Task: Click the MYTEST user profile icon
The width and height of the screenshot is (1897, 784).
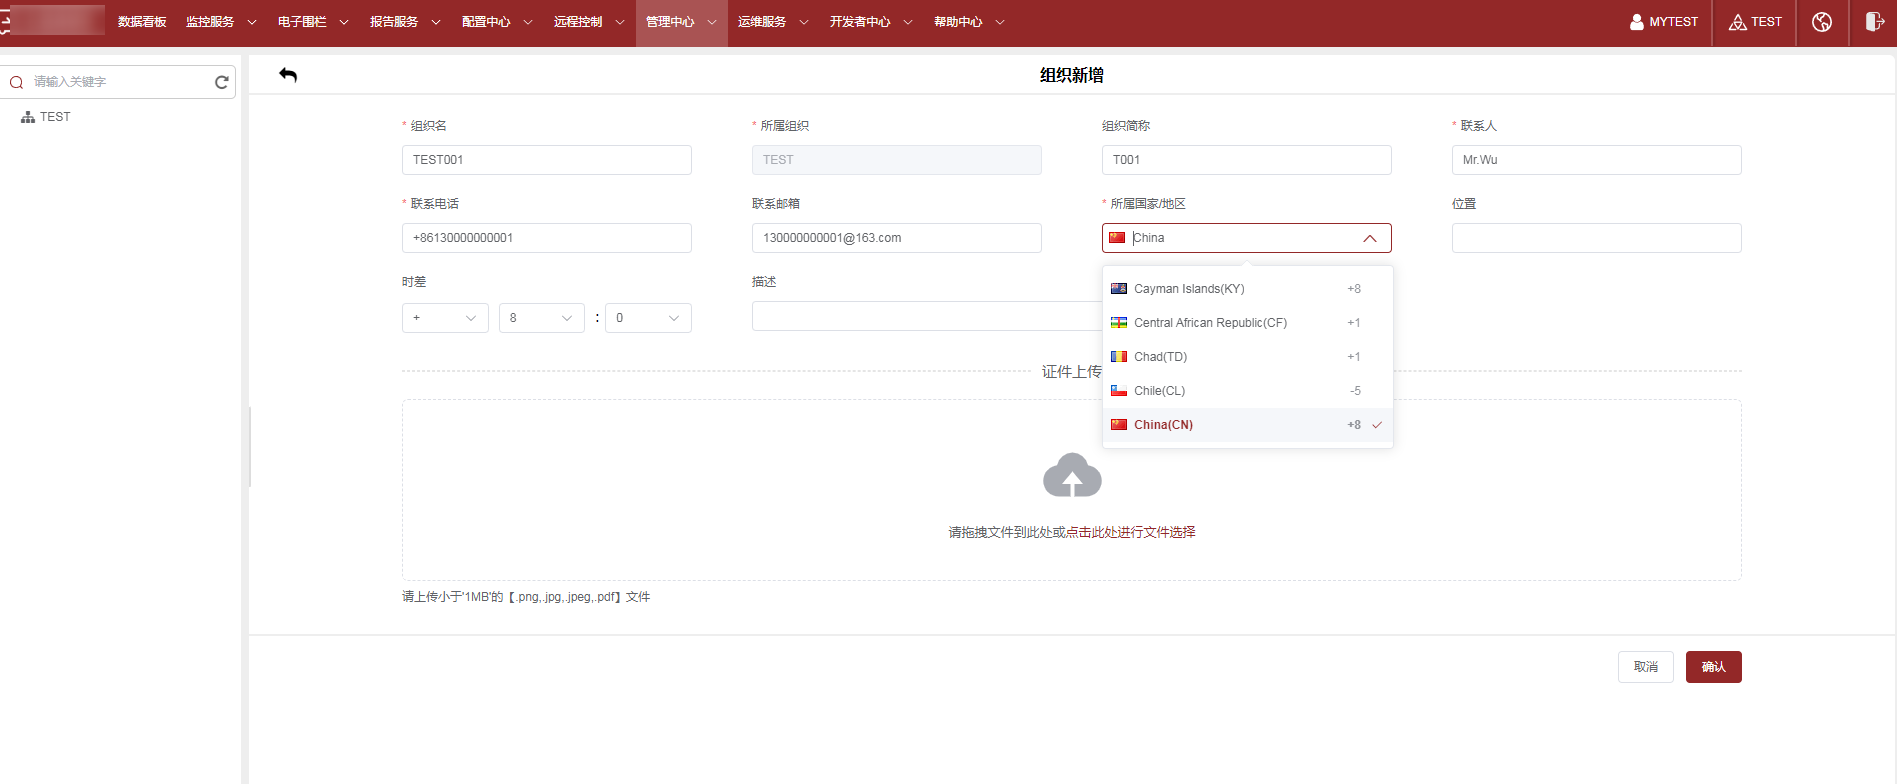Action: click(1637, 22)
